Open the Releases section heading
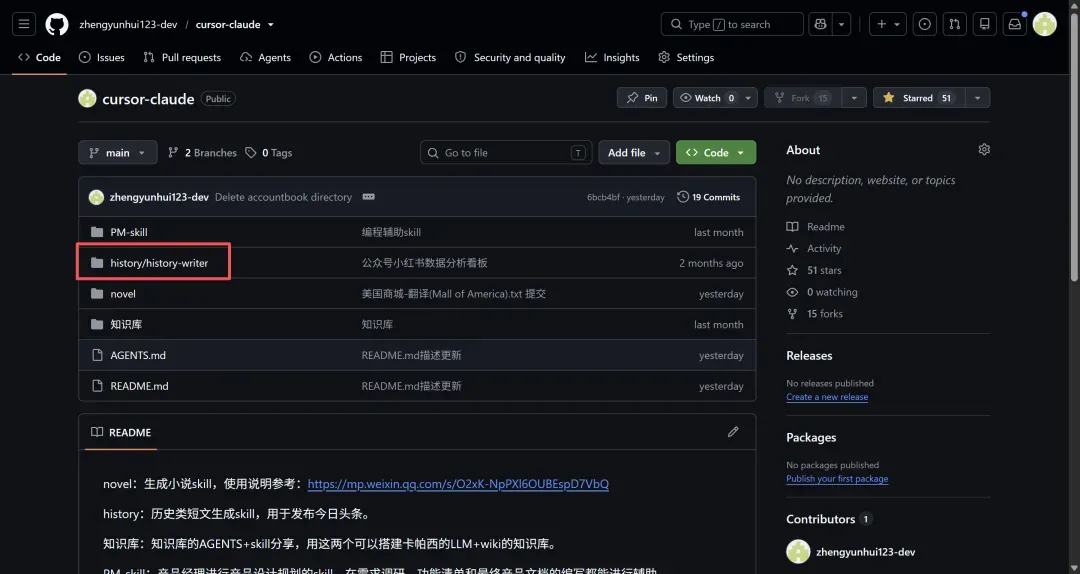This screenshot has height=574, width=1080. point(809,356)
